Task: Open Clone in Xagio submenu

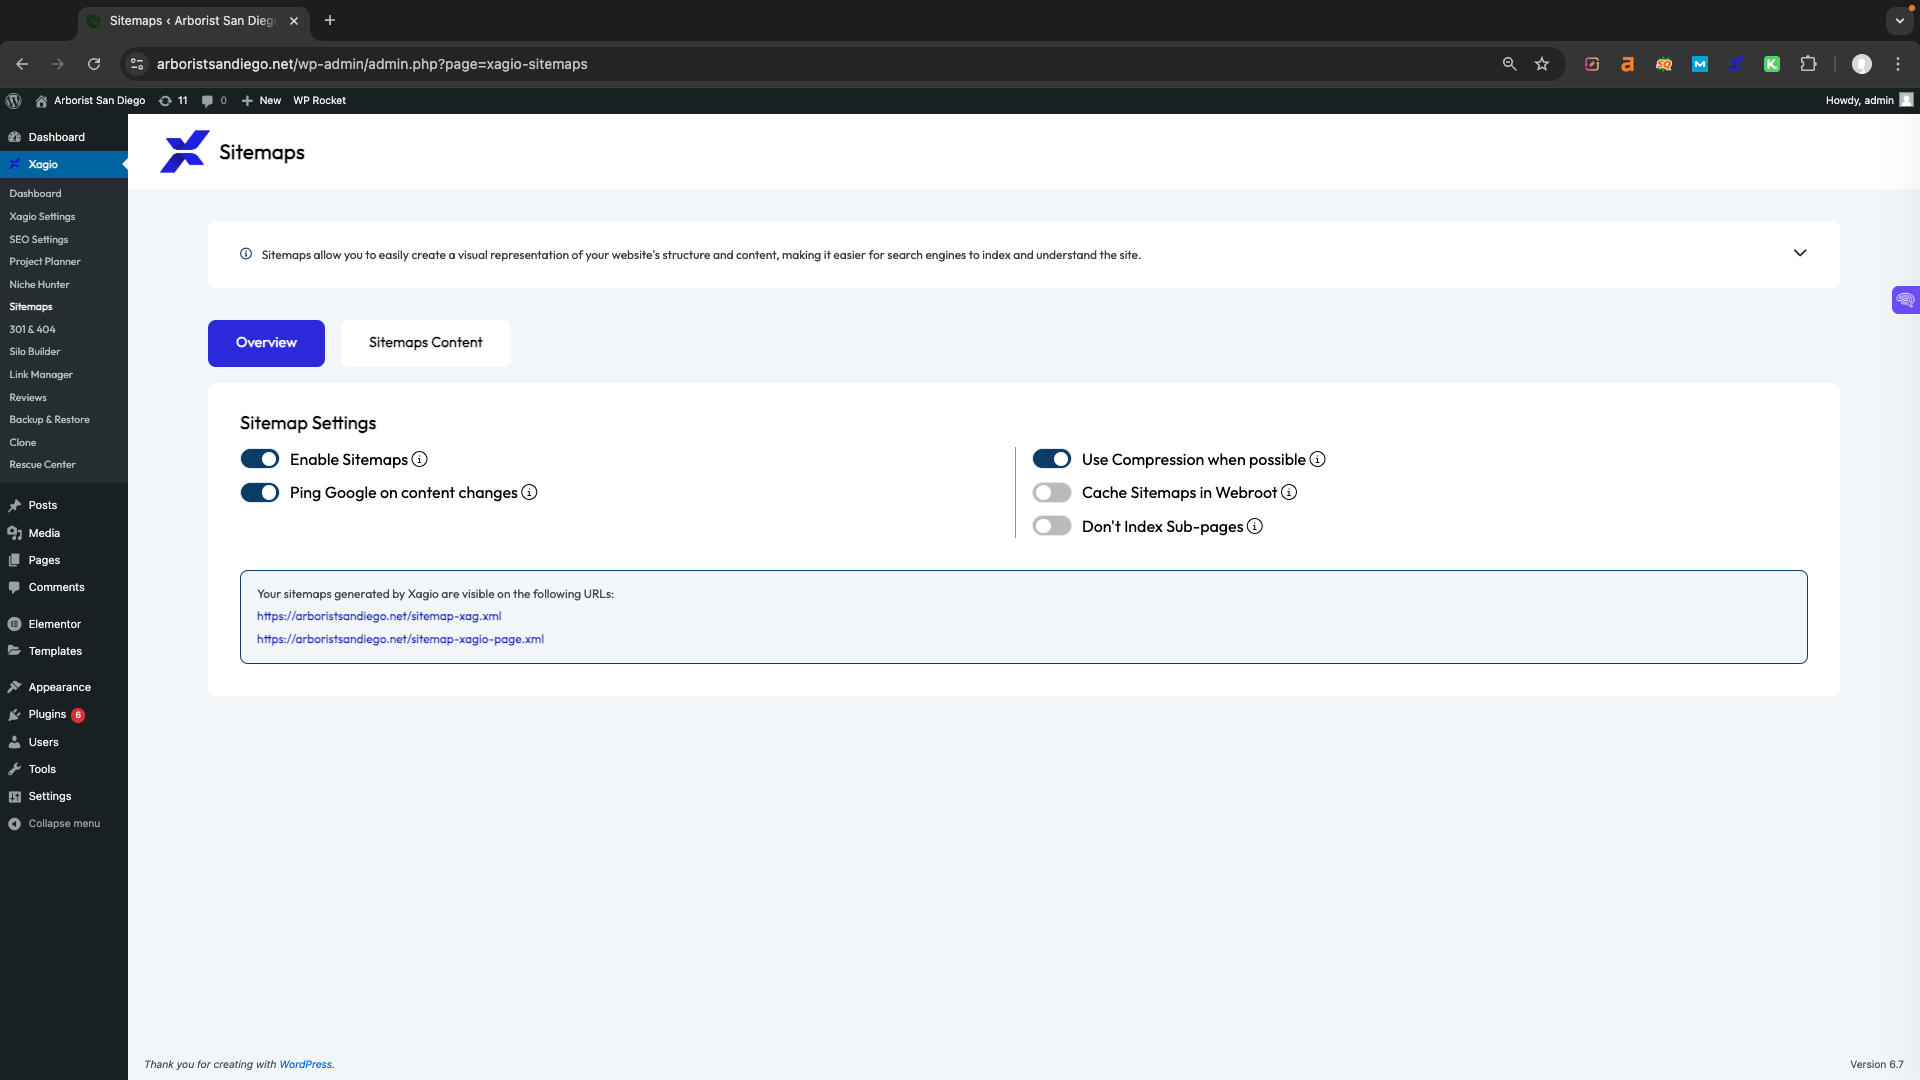Action: [x=23, y=443]
